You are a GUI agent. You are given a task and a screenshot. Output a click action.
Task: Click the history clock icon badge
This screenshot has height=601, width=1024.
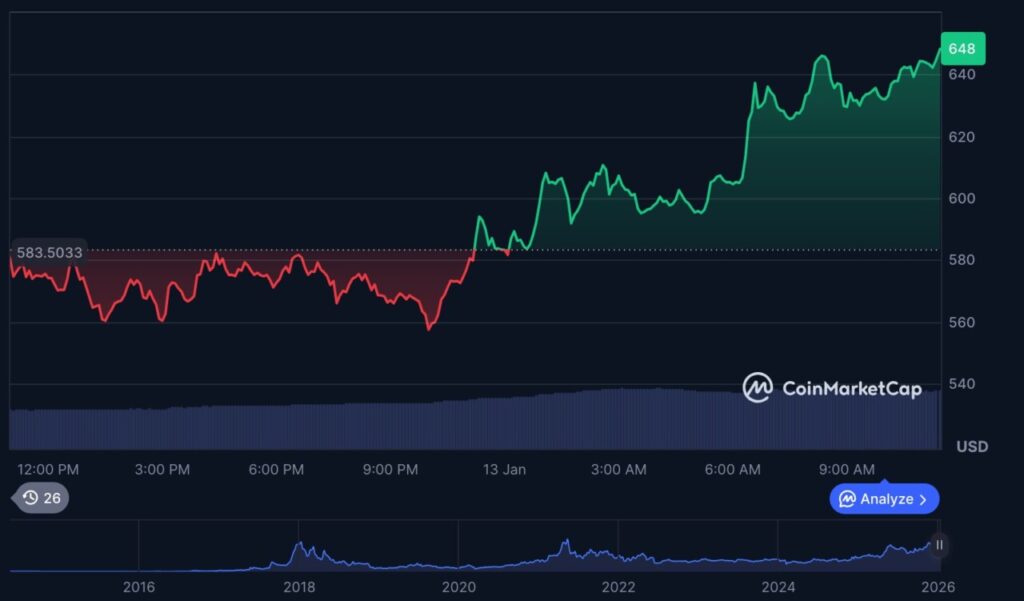tap(31, 497)
